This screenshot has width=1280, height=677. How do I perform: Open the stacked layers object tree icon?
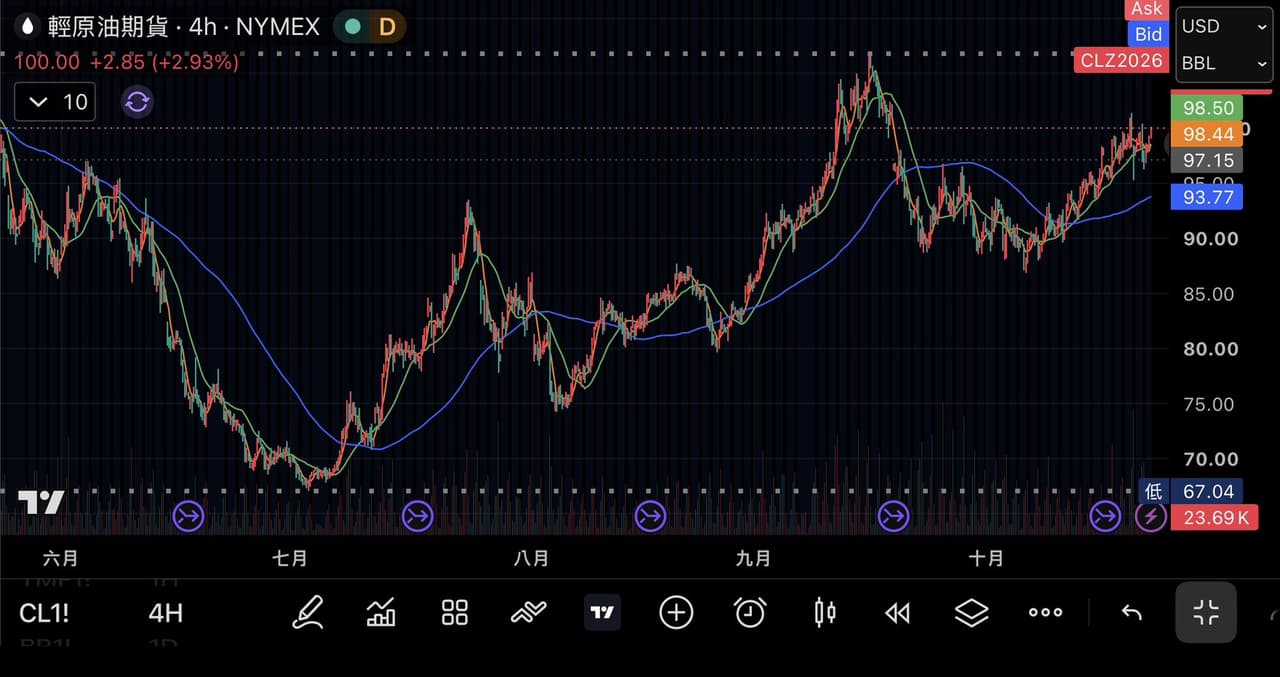pyautogui.click(x=971, y=612)
